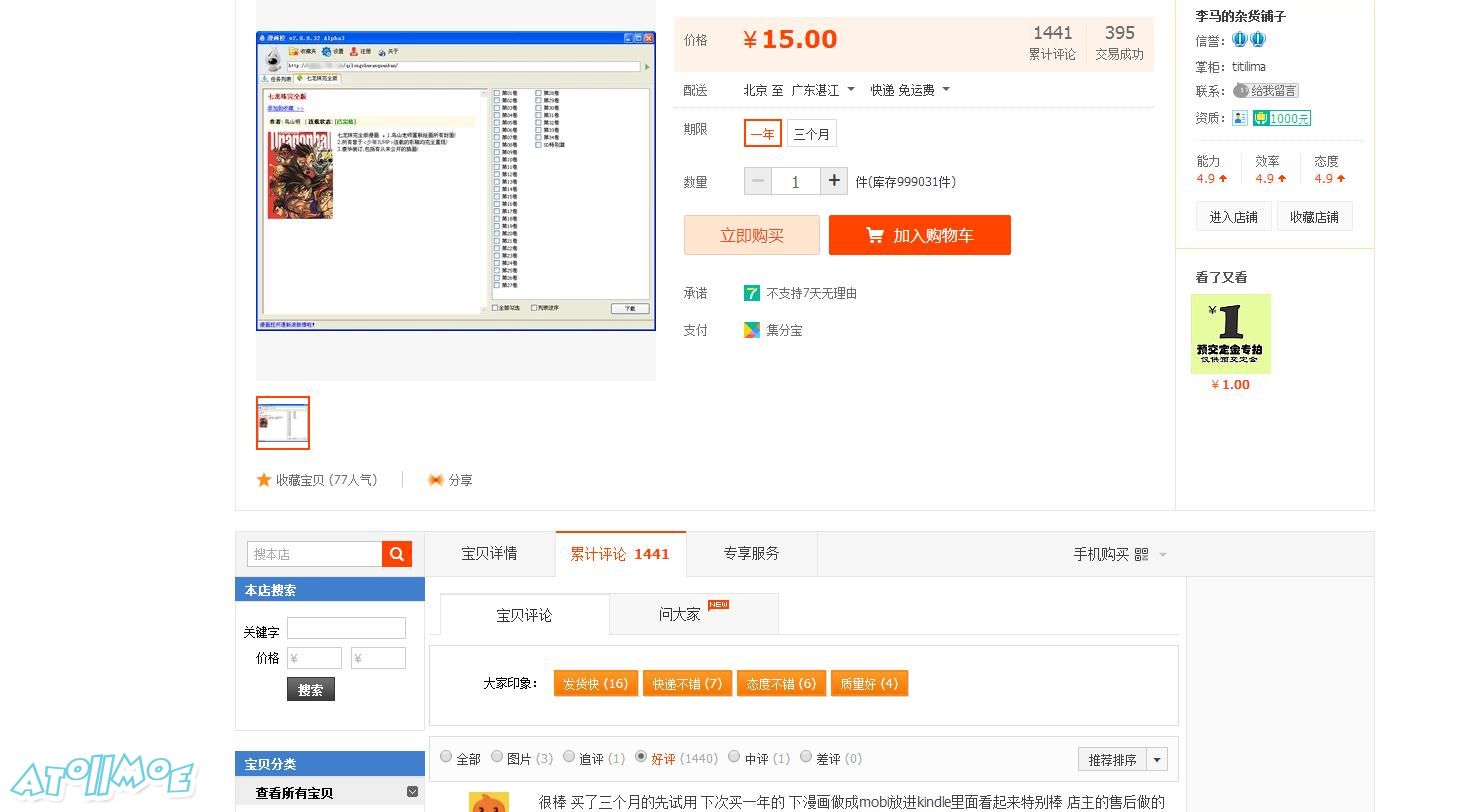Open the 问大家 tab
Image resolution: width=1463 pixels, height=812 pixels.
(680, 614)
